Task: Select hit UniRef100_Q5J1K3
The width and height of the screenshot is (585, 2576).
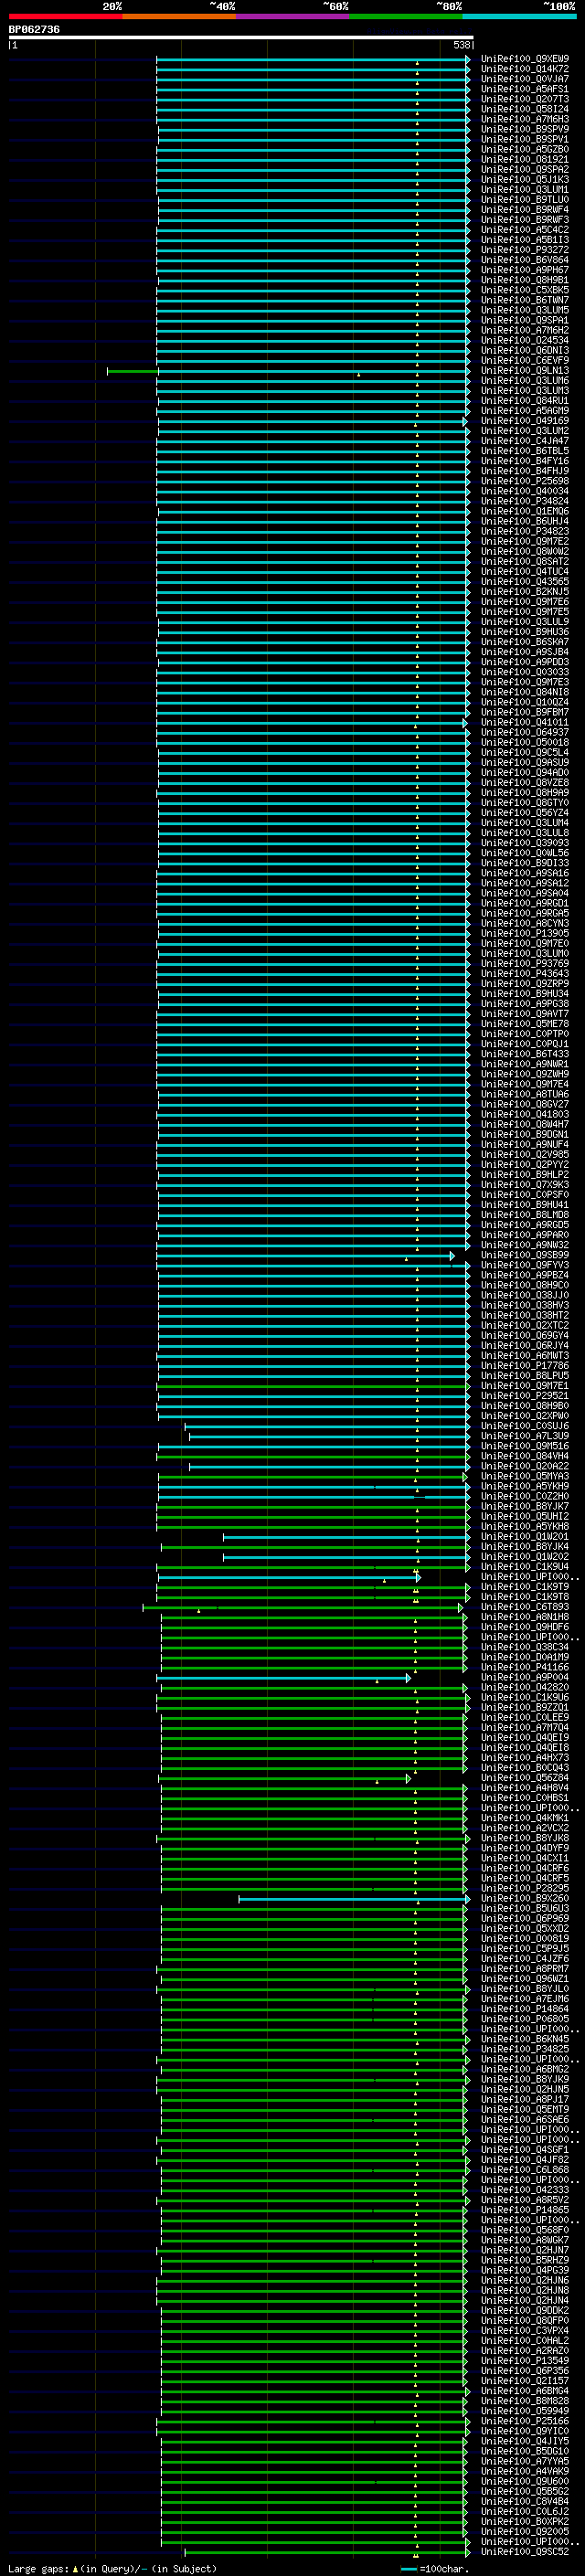Action: click(x=525, y=180)
